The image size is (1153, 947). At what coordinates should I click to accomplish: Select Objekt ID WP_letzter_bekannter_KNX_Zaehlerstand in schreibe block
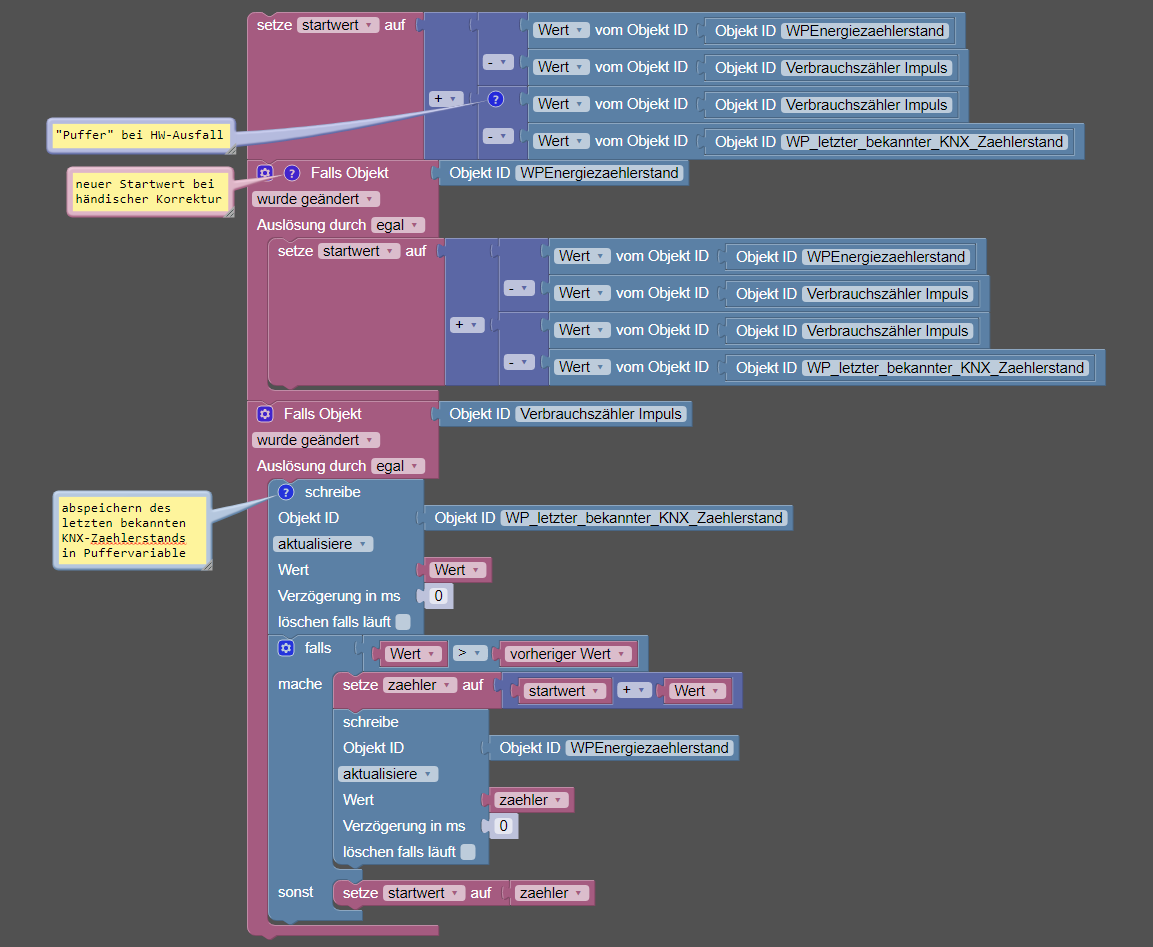pos(644,518)
